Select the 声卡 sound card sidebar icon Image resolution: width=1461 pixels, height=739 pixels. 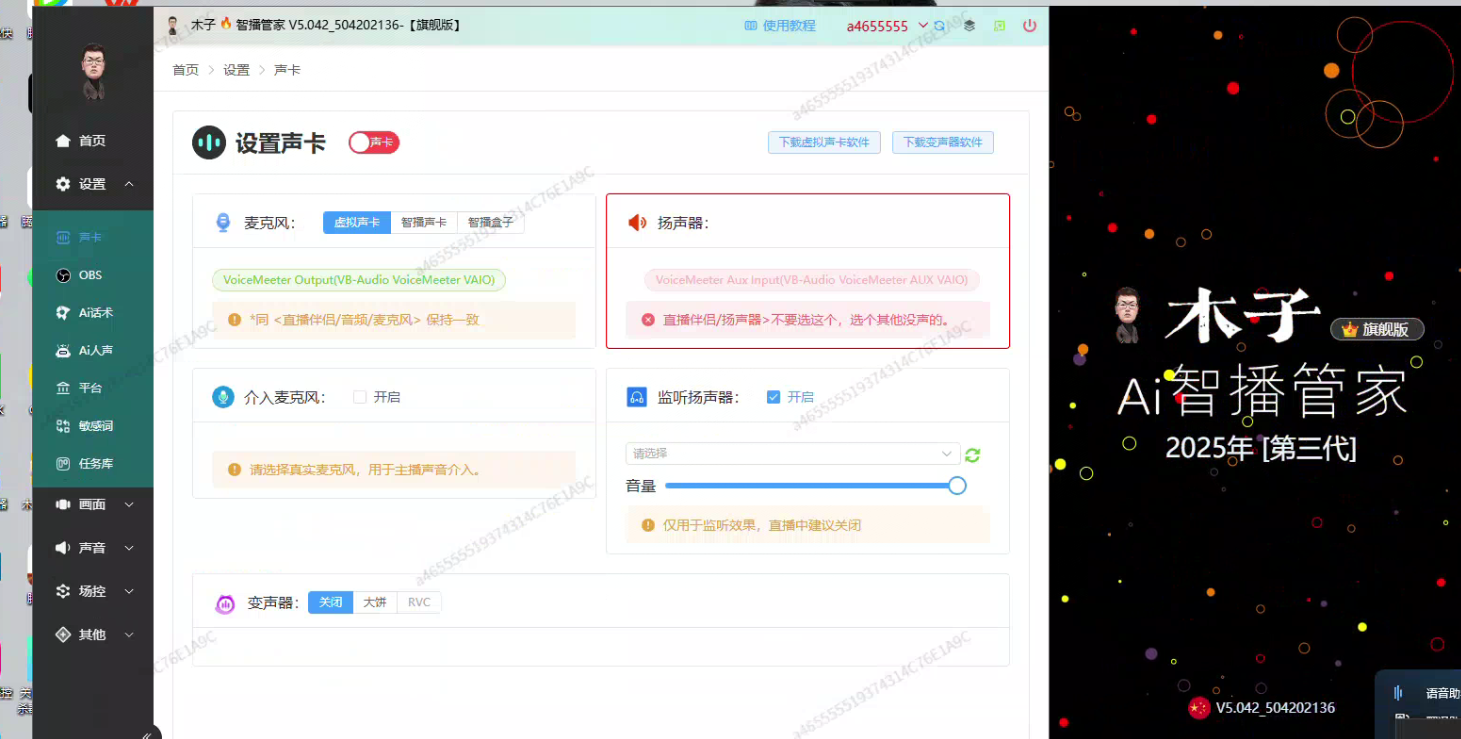[63, 238]
